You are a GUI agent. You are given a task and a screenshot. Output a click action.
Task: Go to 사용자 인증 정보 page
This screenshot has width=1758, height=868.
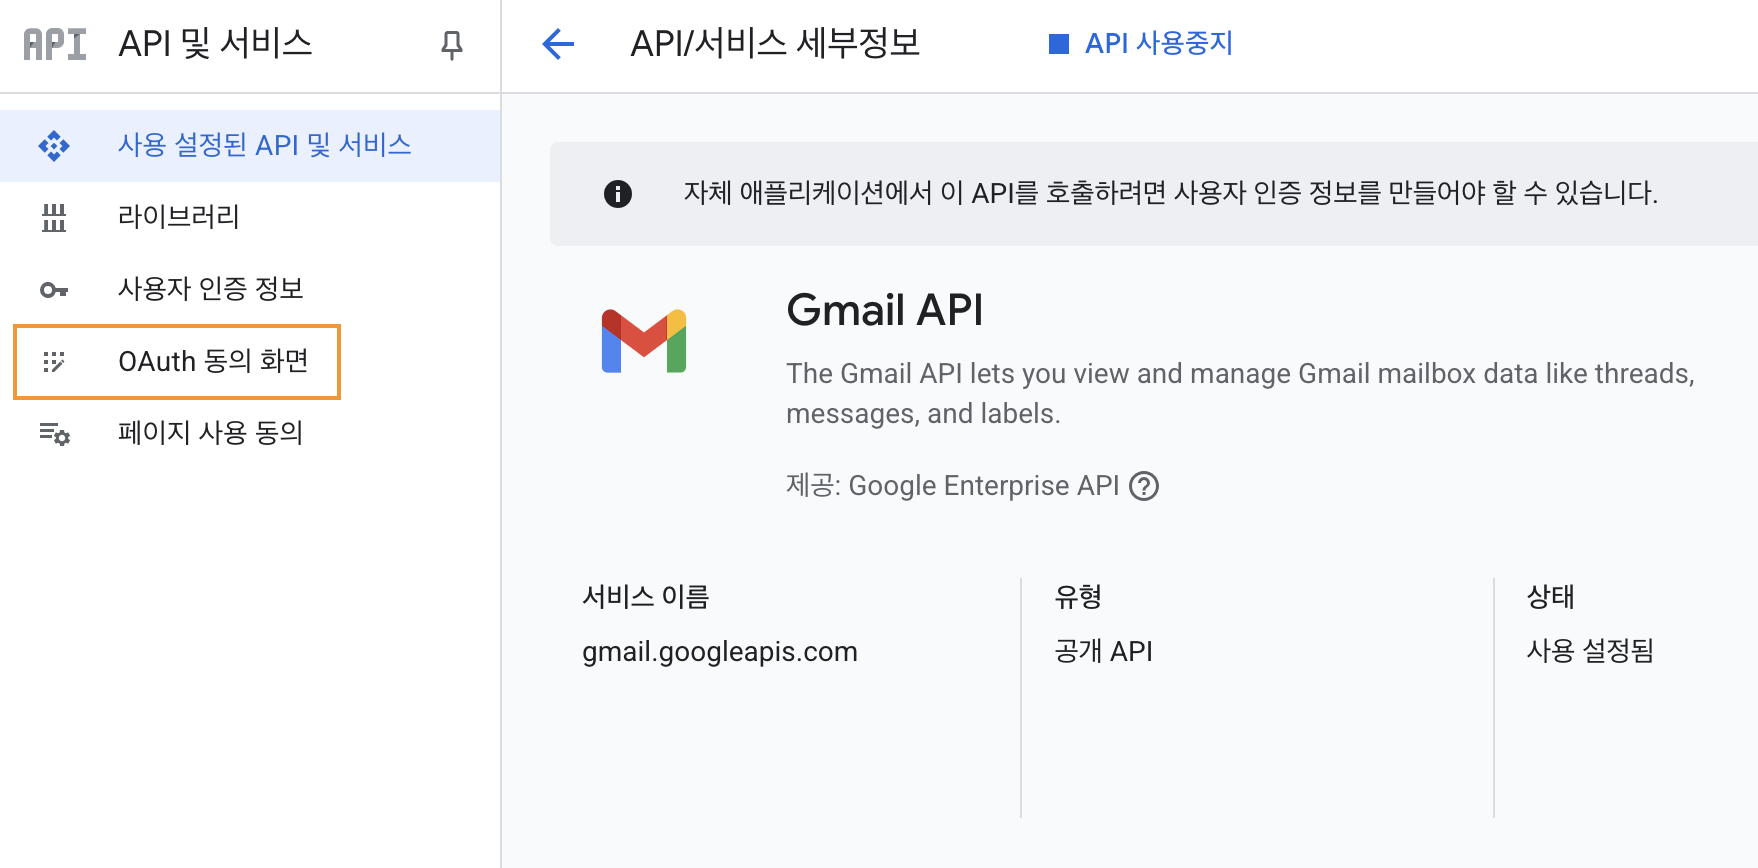(210, 289)
